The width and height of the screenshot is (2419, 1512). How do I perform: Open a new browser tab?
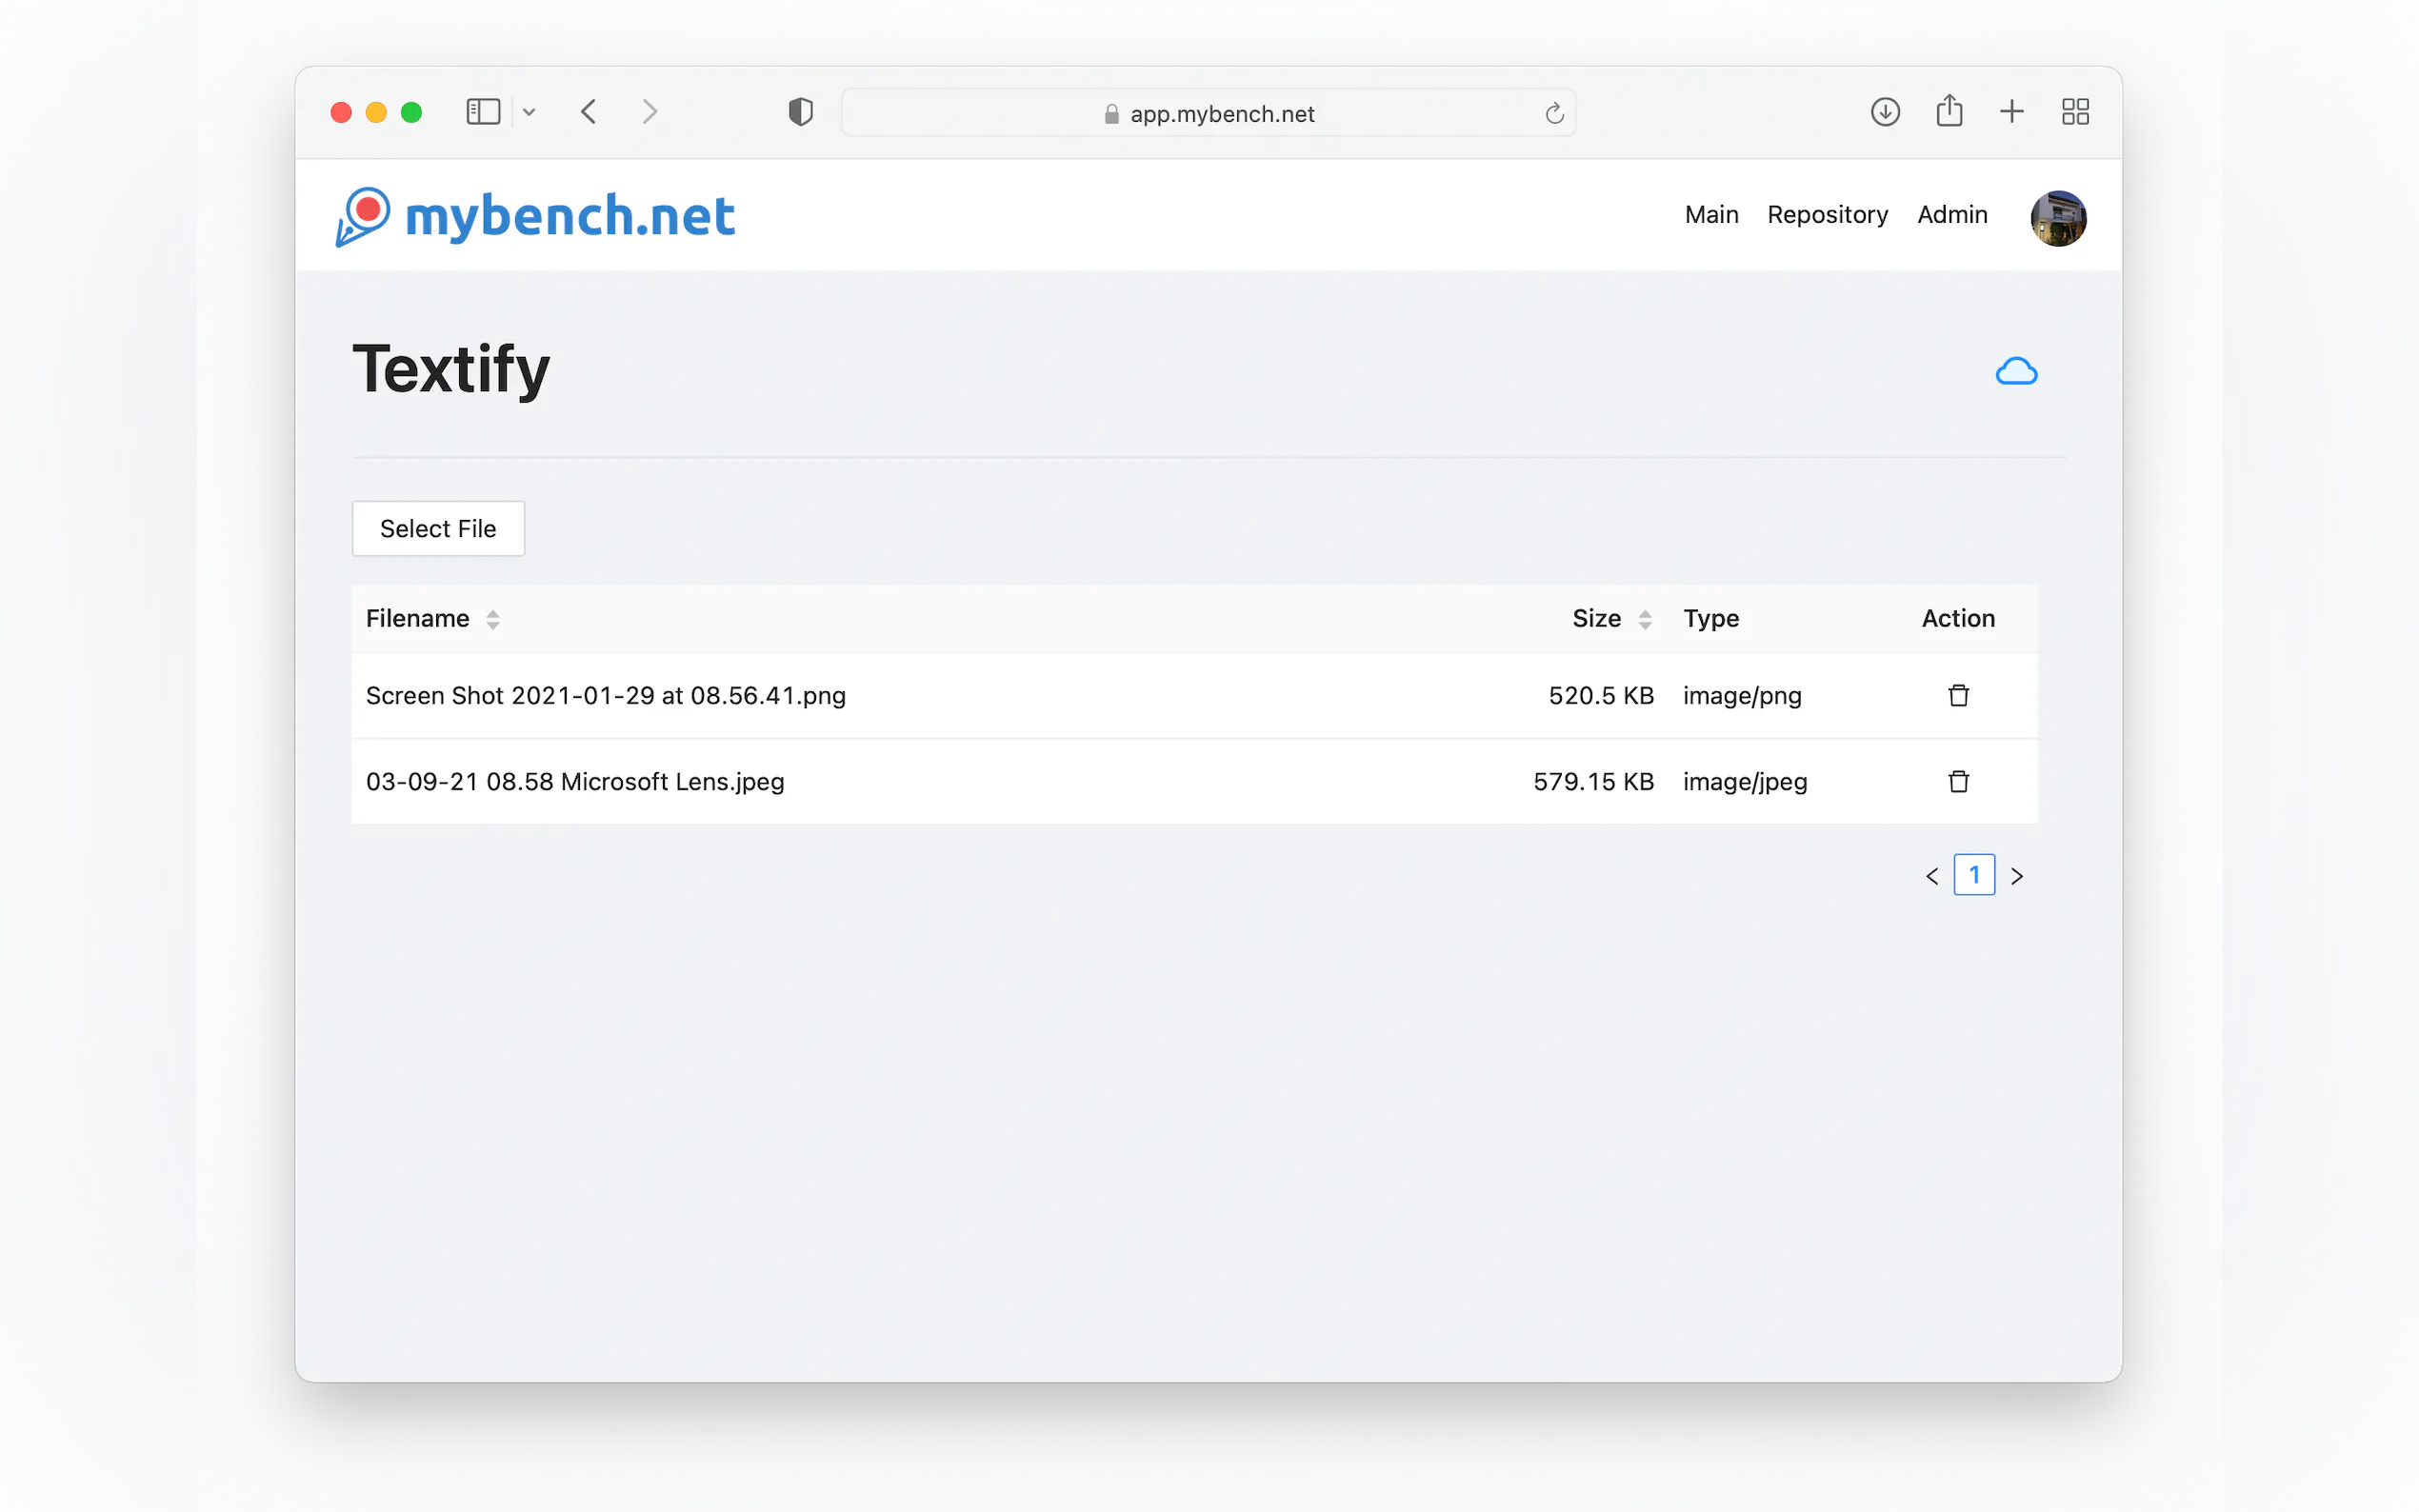click(2011, 112)
